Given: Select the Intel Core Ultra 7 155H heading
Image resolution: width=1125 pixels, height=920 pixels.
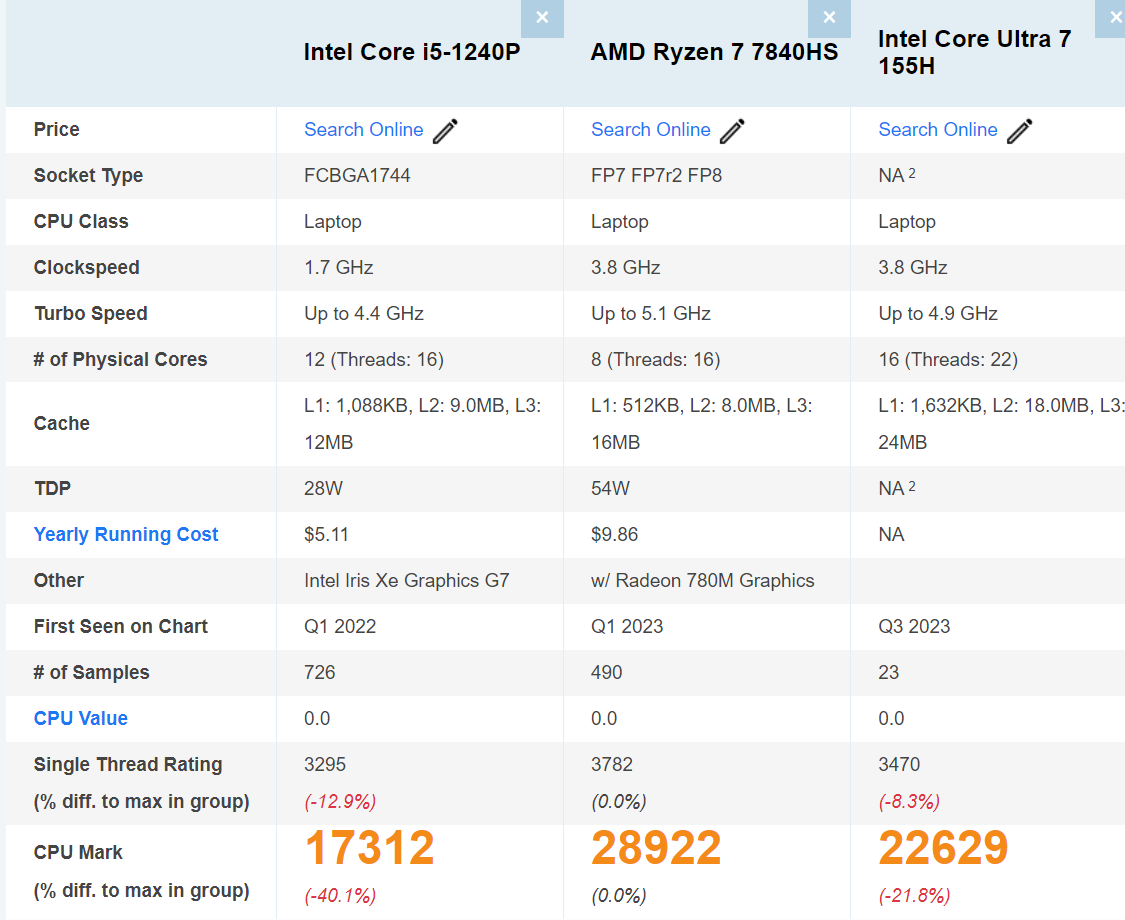Looking at the screenshot, I should pyautogui.click(x=975, y=52).
